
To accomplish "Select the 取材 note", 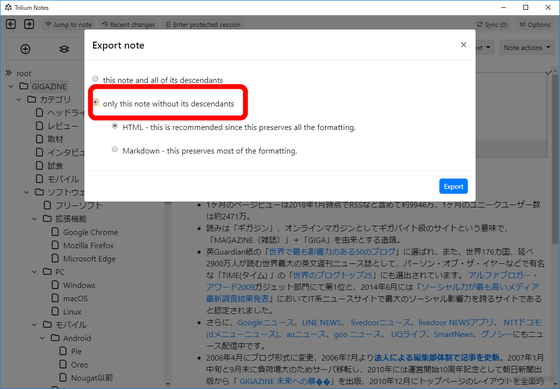I will pos(55,139).
